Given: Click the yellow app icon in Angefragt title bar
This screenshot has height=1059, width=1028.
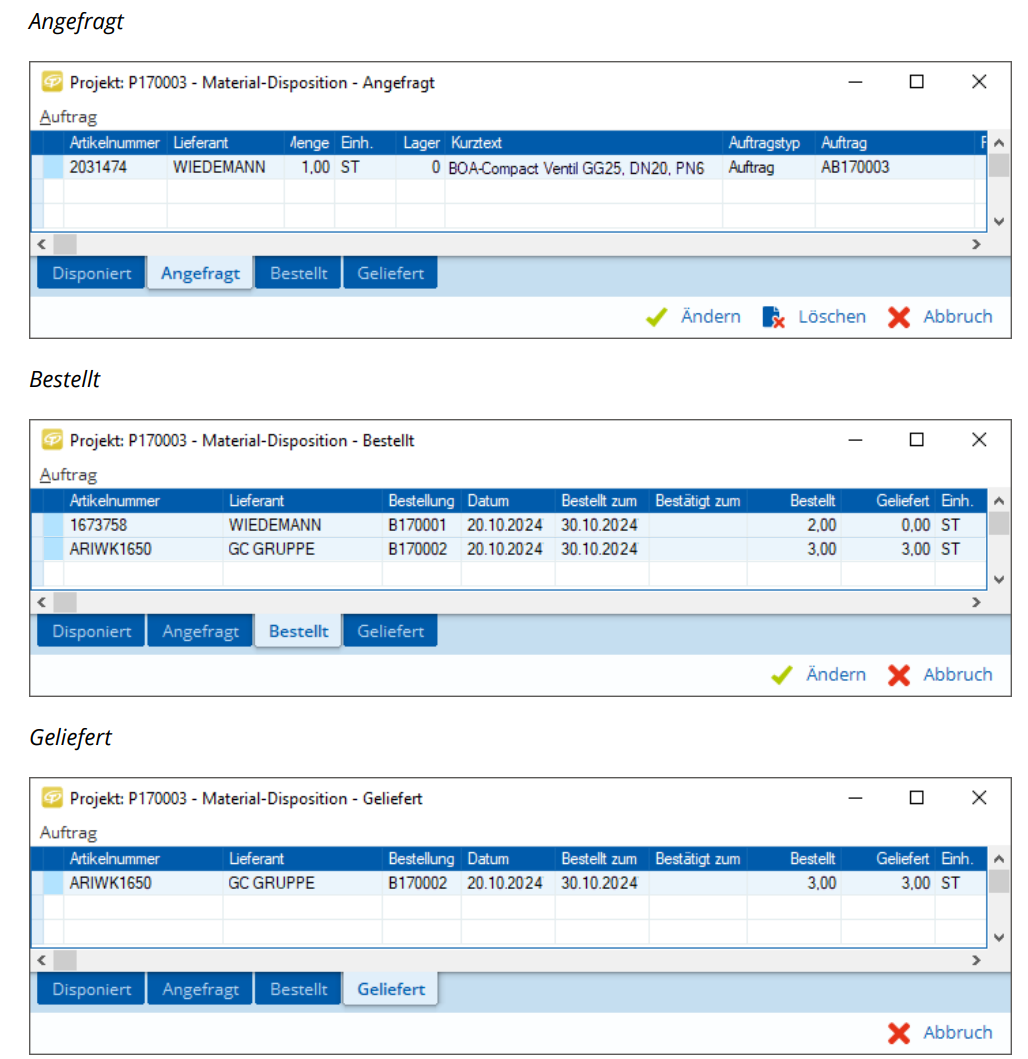Looking at the screenshot, I should 52,82.
